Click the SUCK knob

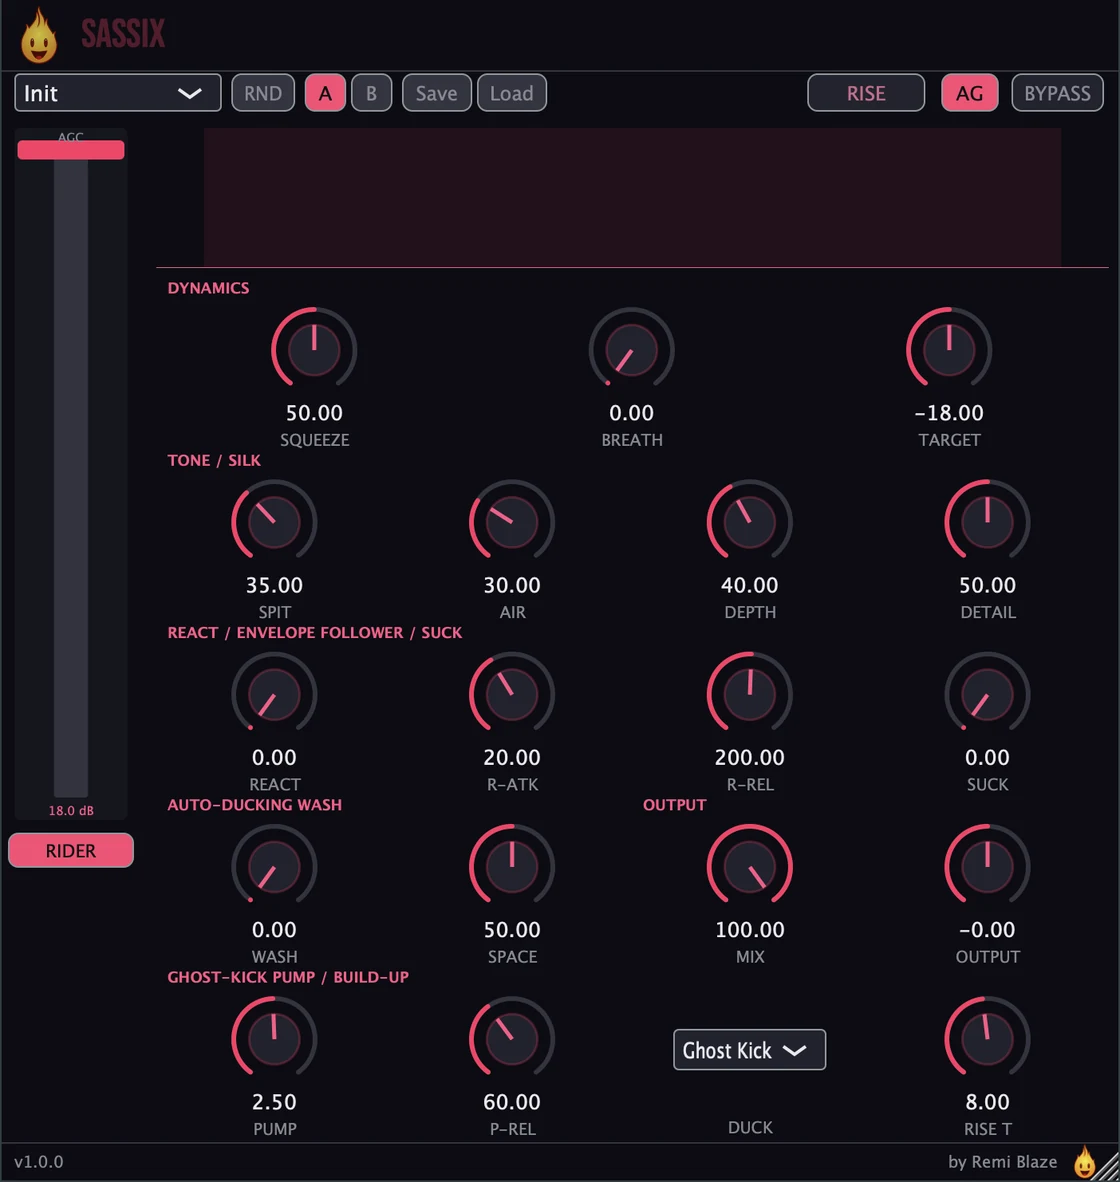[x=987, y=694]
